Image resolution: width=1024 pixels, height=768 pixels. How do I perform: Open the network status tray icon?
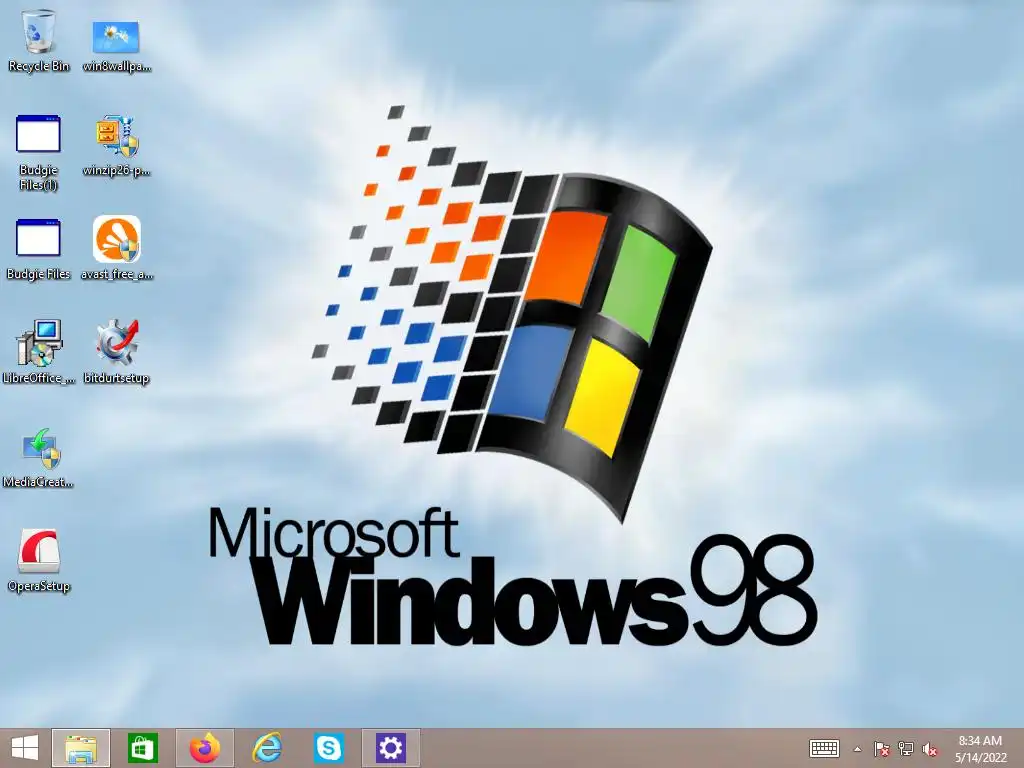906,749
